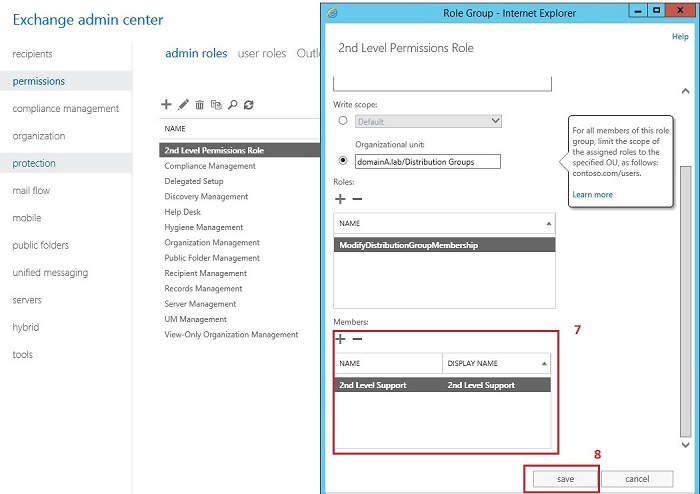
Task: Click the search magnifier icon in admin roles toolbar
Action: tap(233, 105)
